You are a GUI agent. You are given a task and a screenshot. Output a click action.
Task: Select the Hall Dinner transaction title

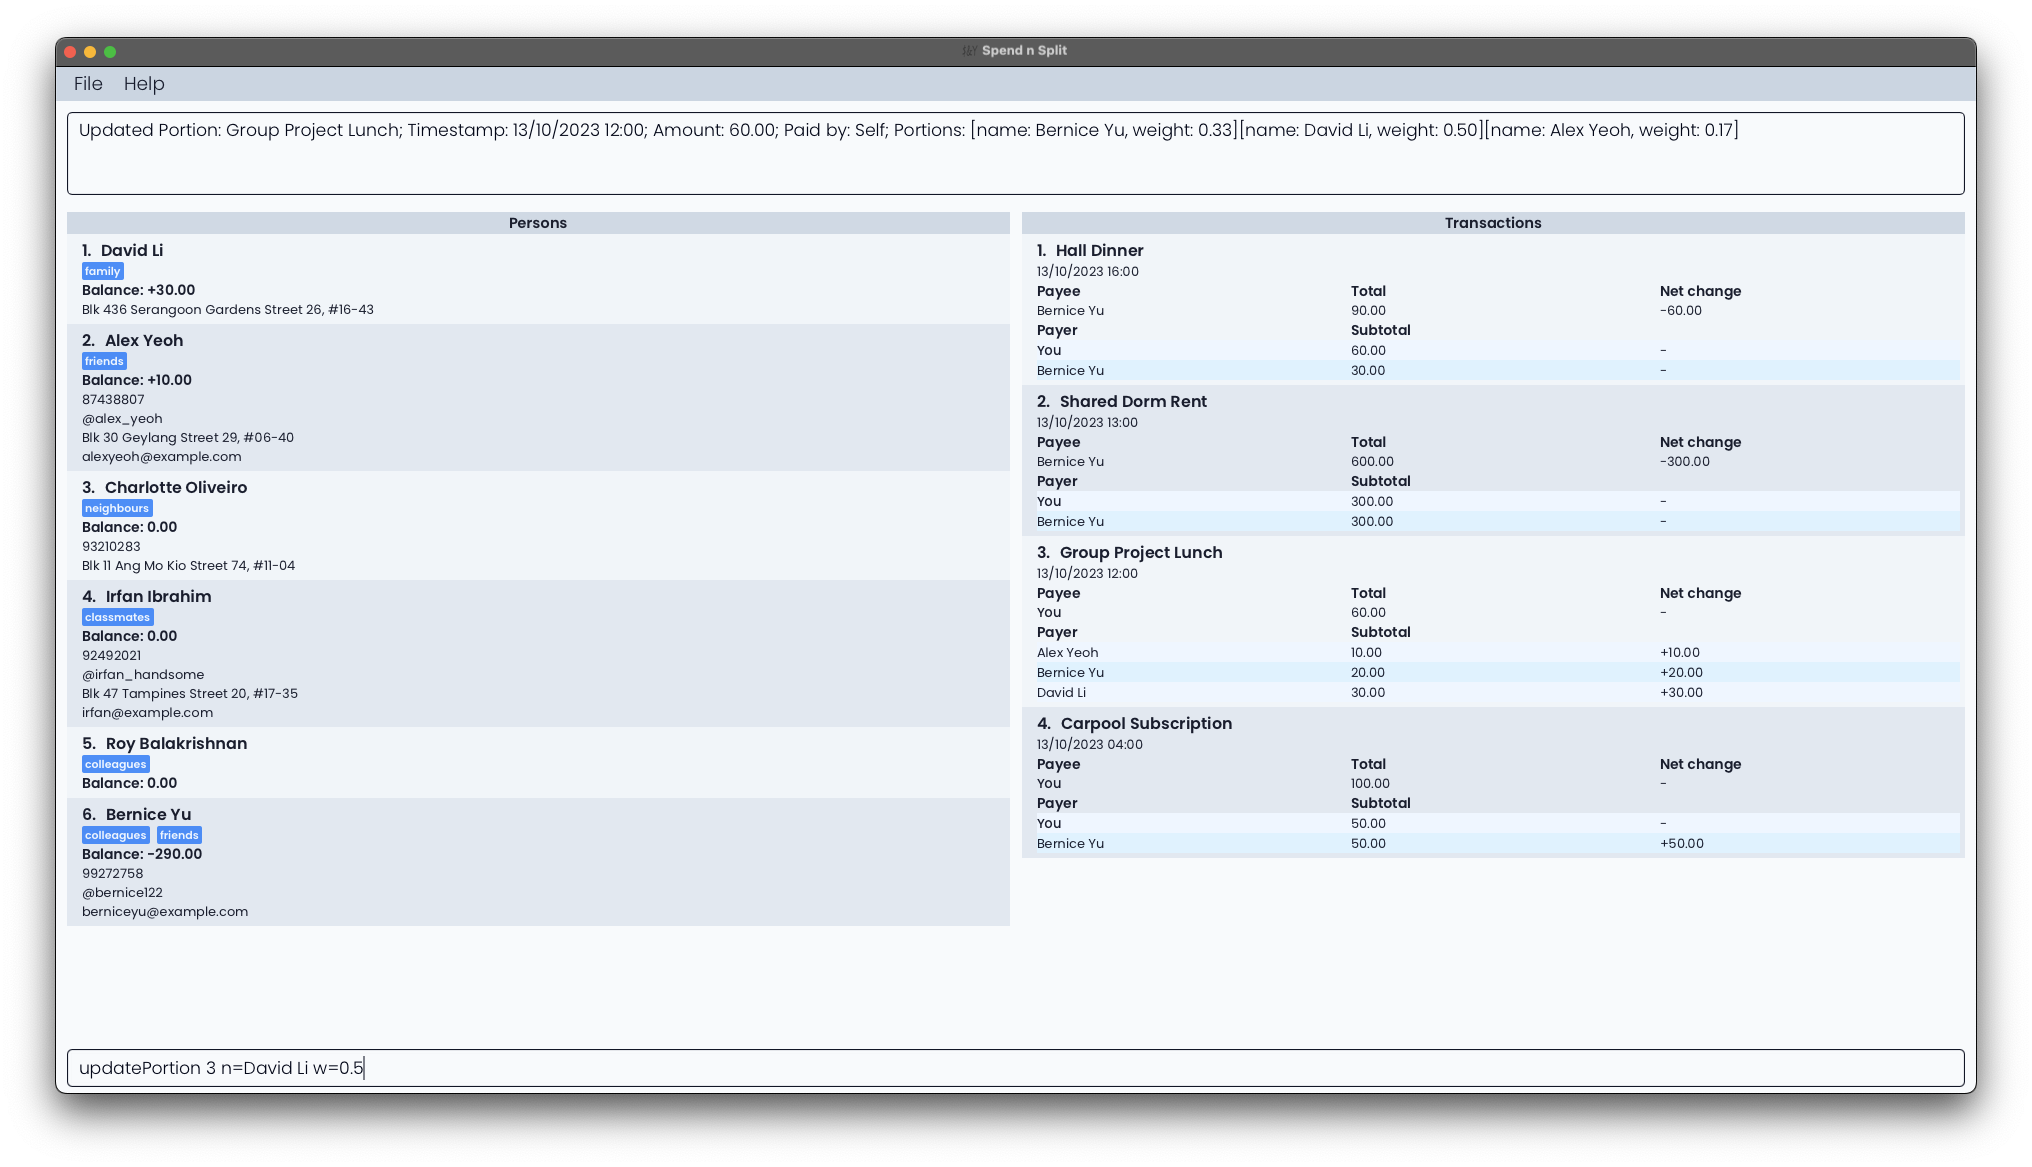pos(1099,251)
